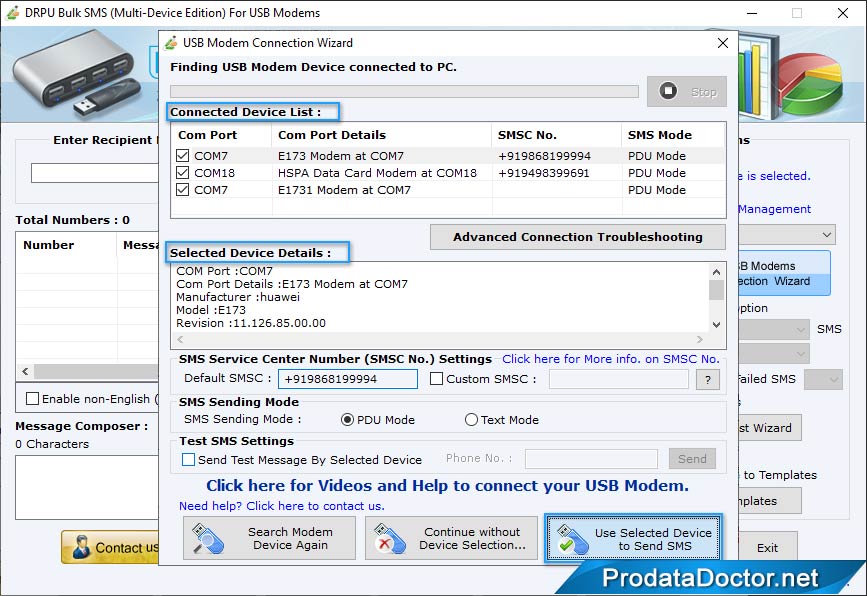Click SMSC number +919868199994 cell in device list
The height and width of the screenshot is (596, 867).
coord(544,156)
